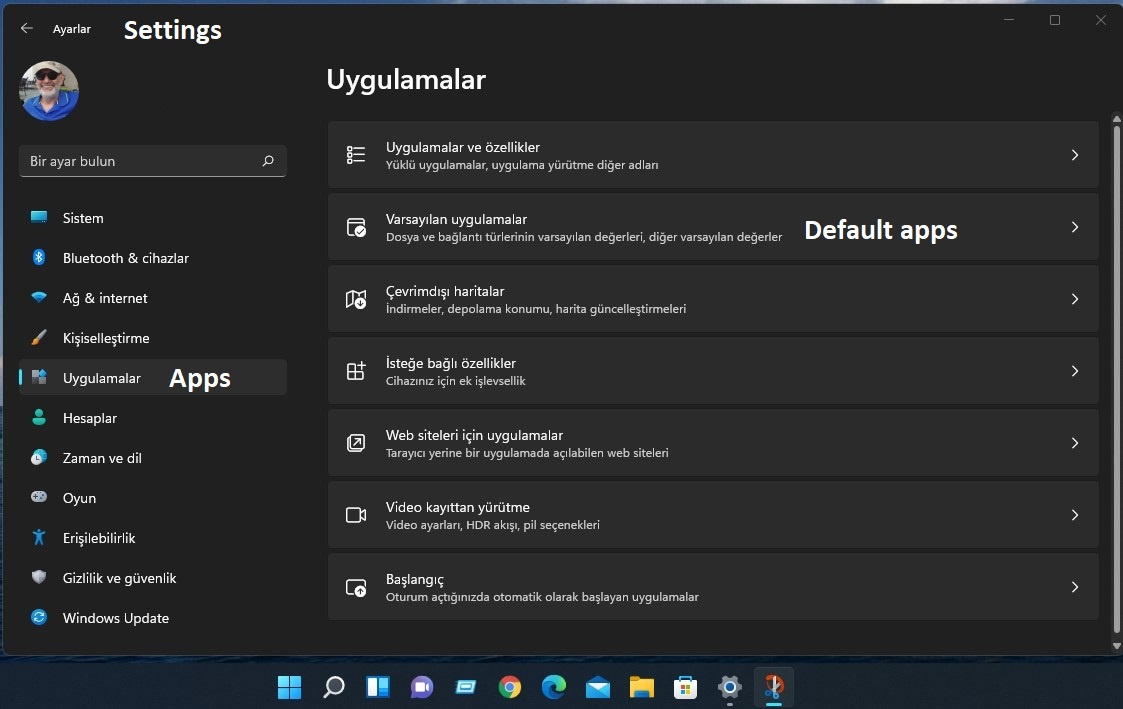Open the Windows Start menu
This screenshot has width=1123, height=709.
point(289,687)
